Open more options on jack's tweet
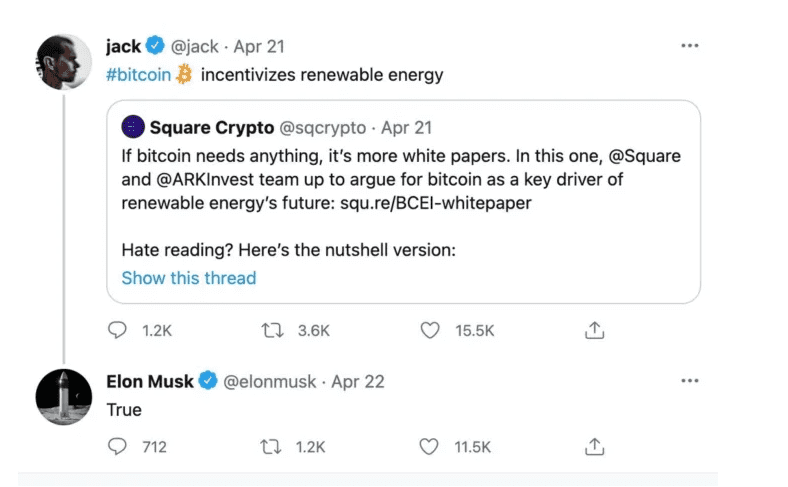 689,46
